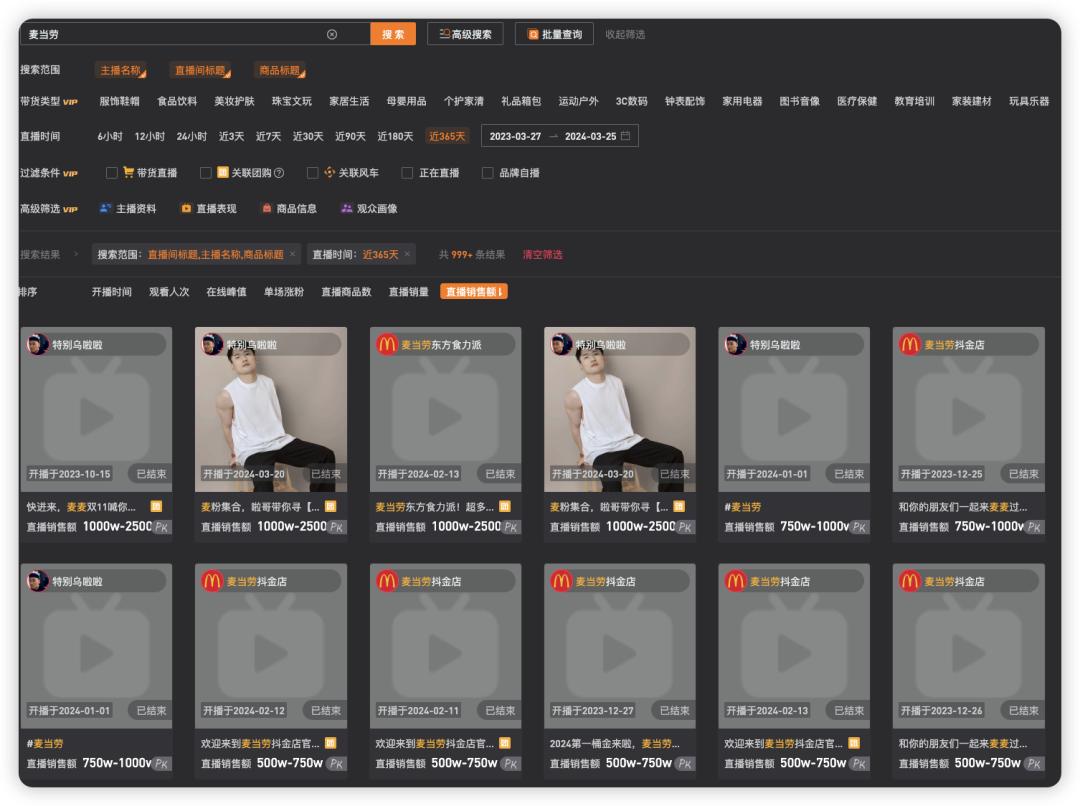Viewport: 1080px width, 806px height.
Task: Open the 商品信息 advanced filter icon
Action: pos(264,209)
